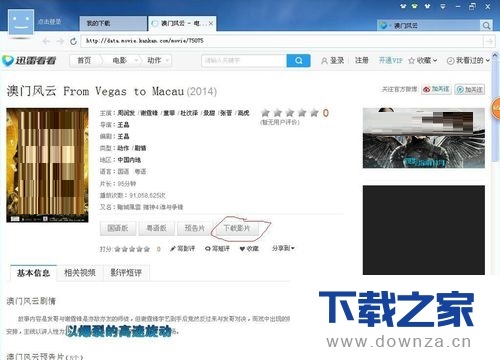
Task: Click the black video panel on right
Action: point(424,230)
